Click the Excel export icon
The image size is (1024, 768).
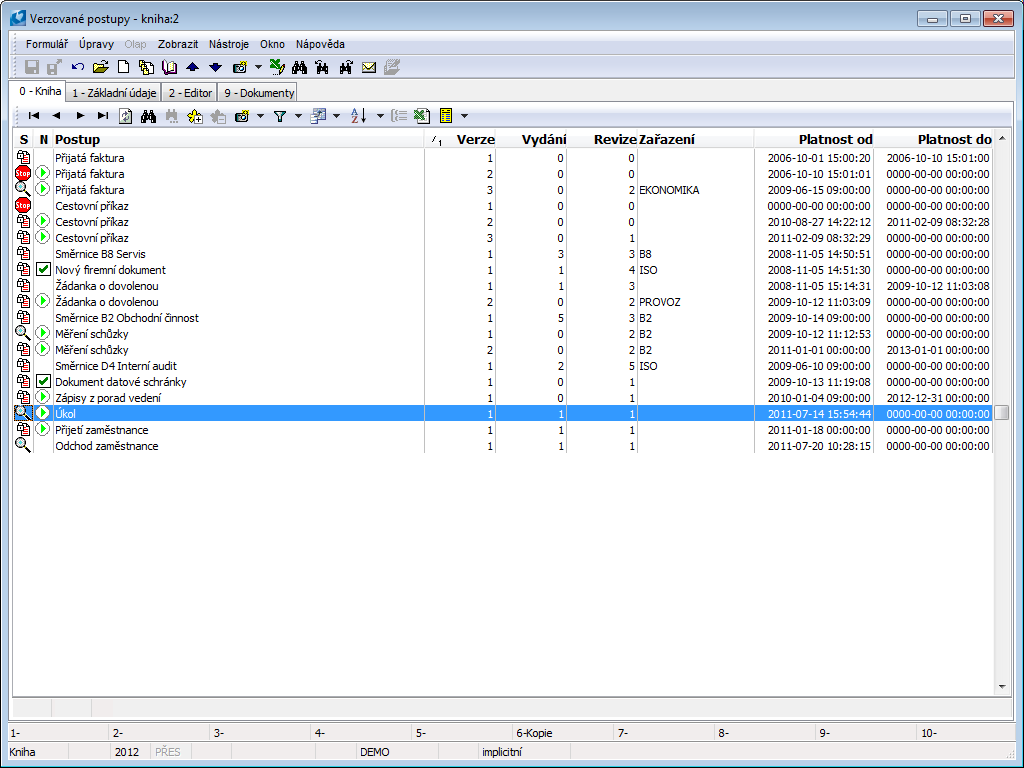422,116
